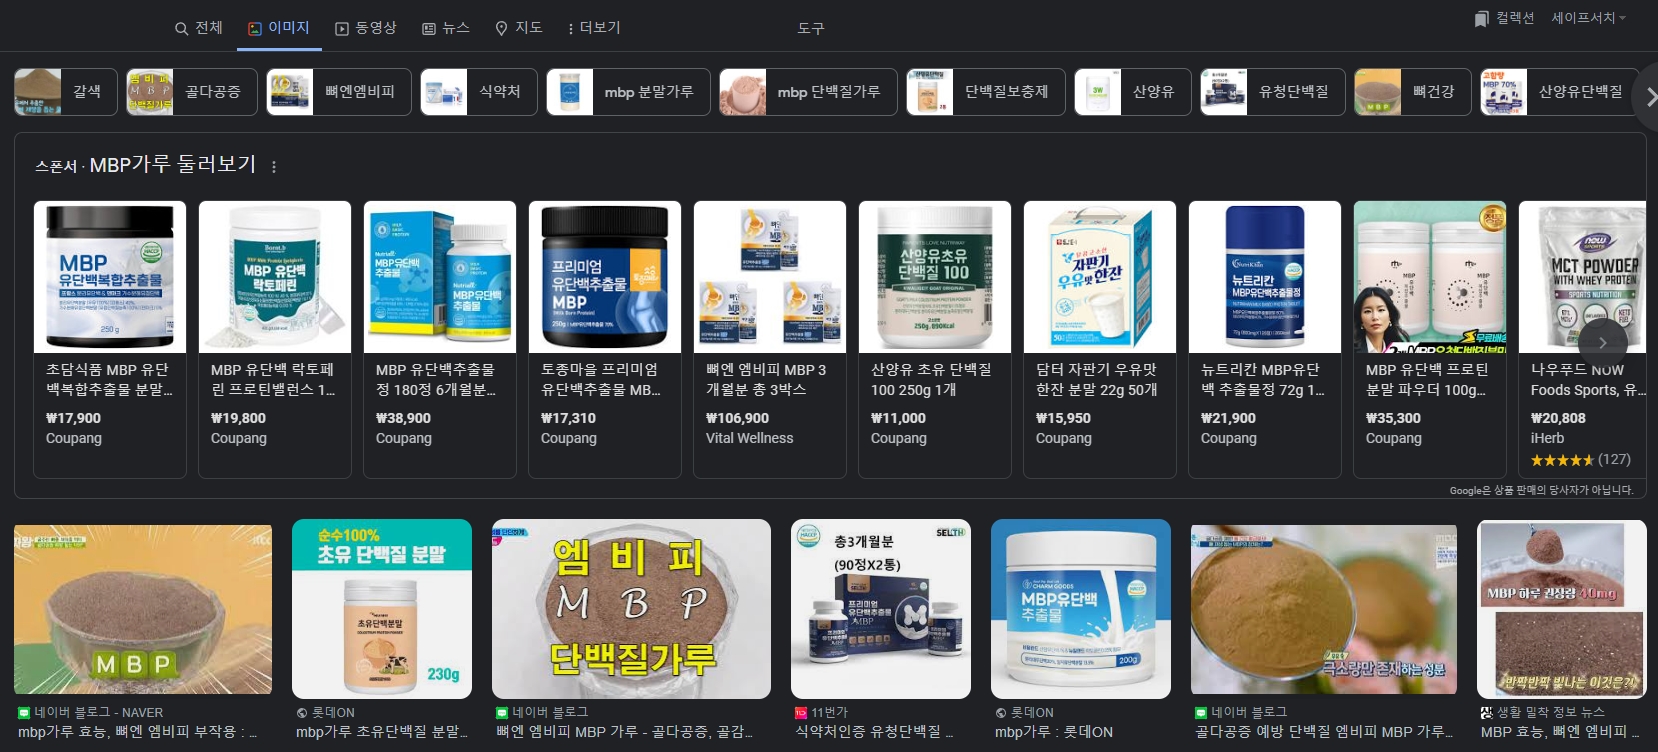Click the ₩106,900 price
Image resolution: width=1658 pixels, height=752 pixels.
737,418
